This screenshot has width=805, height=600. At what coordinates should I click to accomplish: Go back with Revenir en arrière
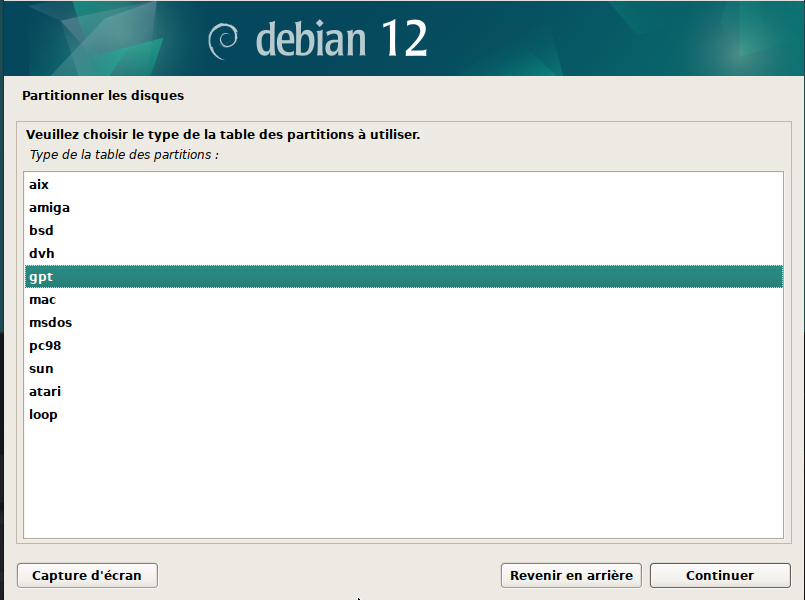571,575
